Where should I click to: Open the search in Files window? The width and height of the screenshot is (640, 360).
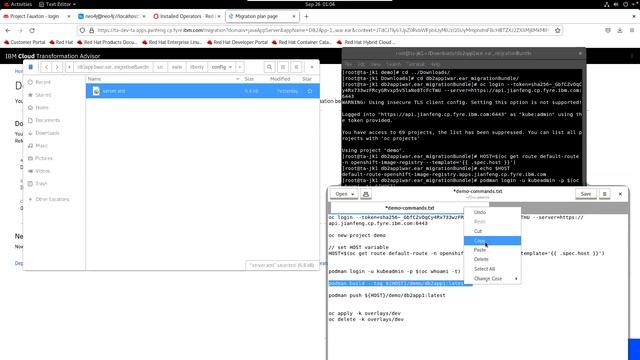coord(269,67)
